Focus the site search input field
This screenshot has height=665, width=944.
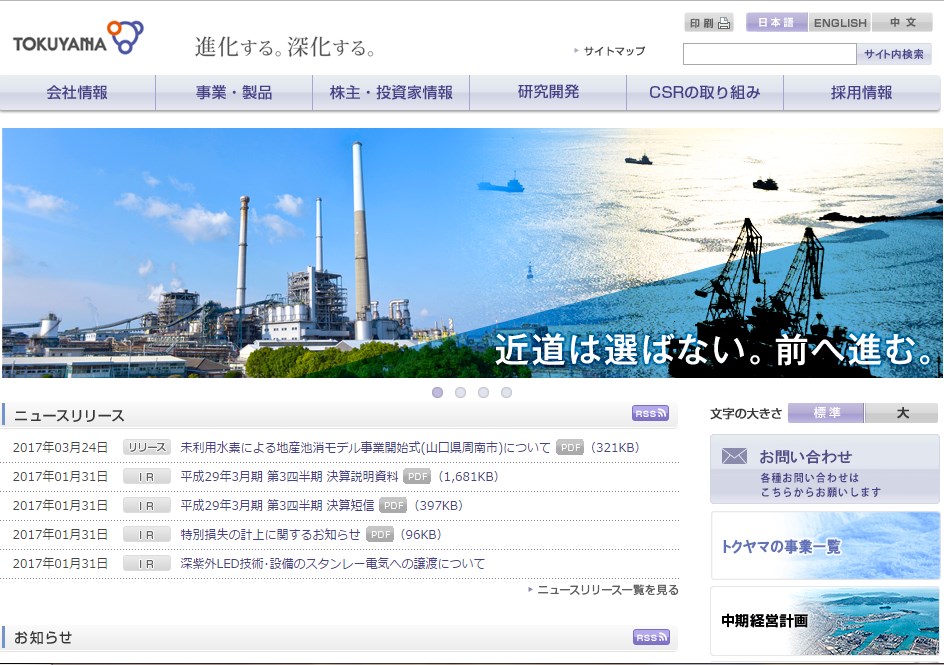pos(769,54)
